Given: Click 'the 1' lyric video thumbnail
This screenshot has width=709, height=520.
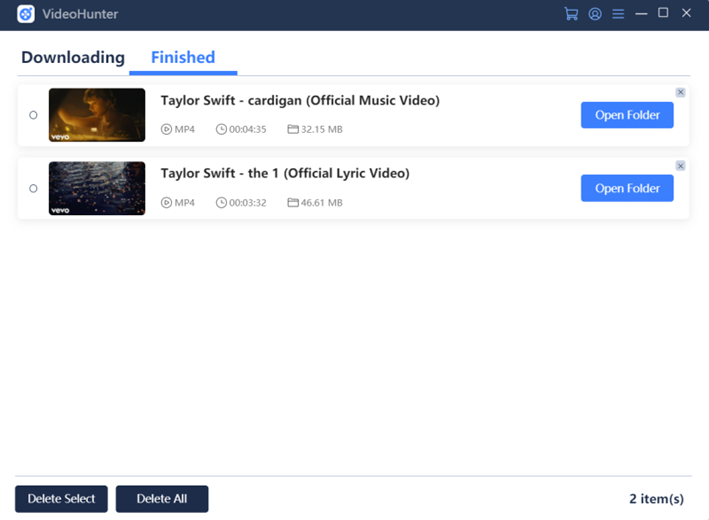Looking at the screenshot, I should [97, 188].
